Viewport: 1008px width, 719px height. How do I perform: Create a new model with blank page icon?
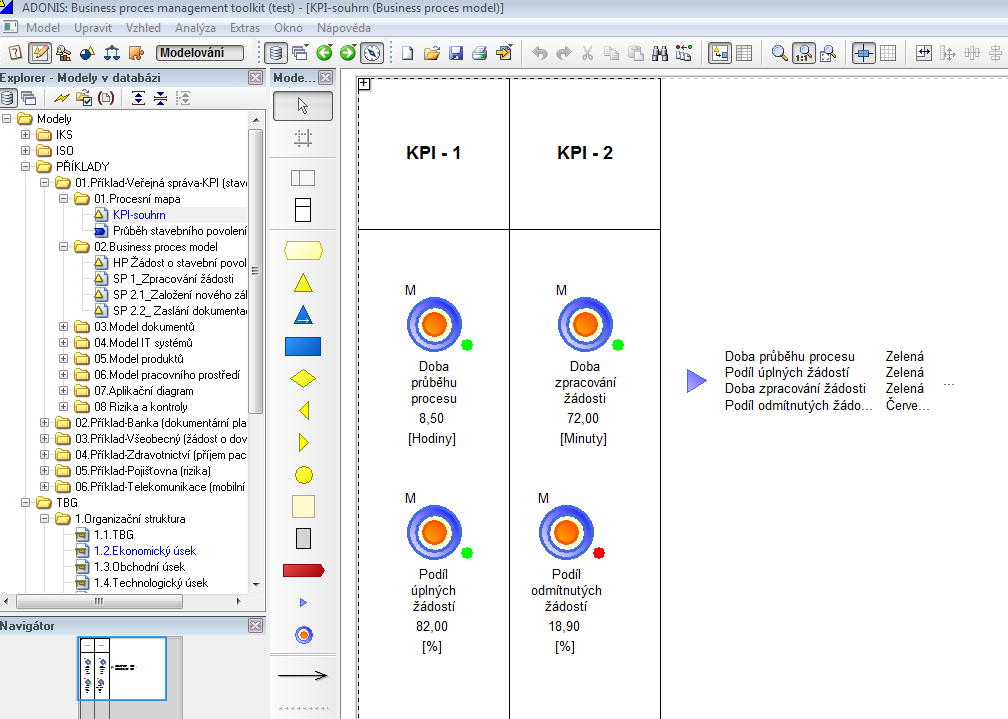click(408, 53)
